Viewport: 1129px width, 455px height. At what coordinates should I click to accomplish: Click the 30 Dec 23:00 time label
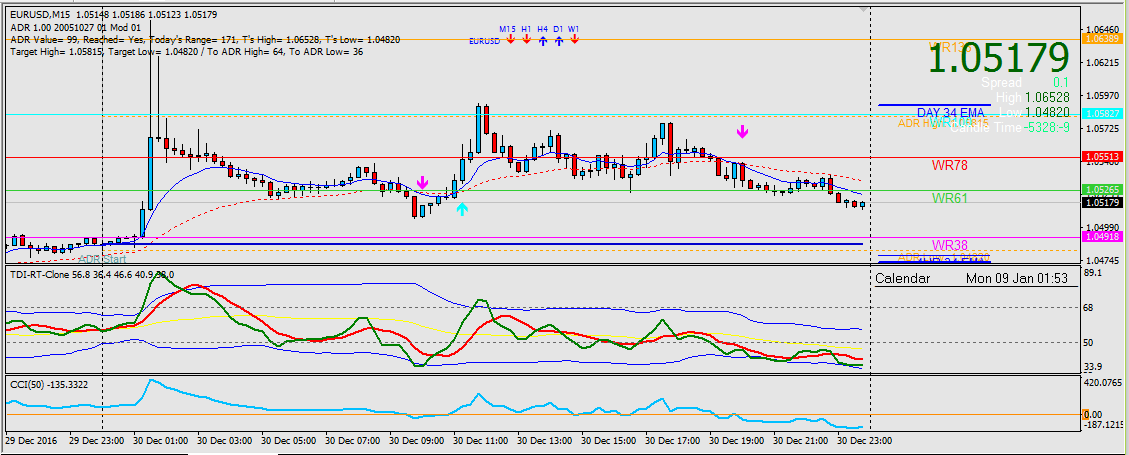tap(867, 439)
